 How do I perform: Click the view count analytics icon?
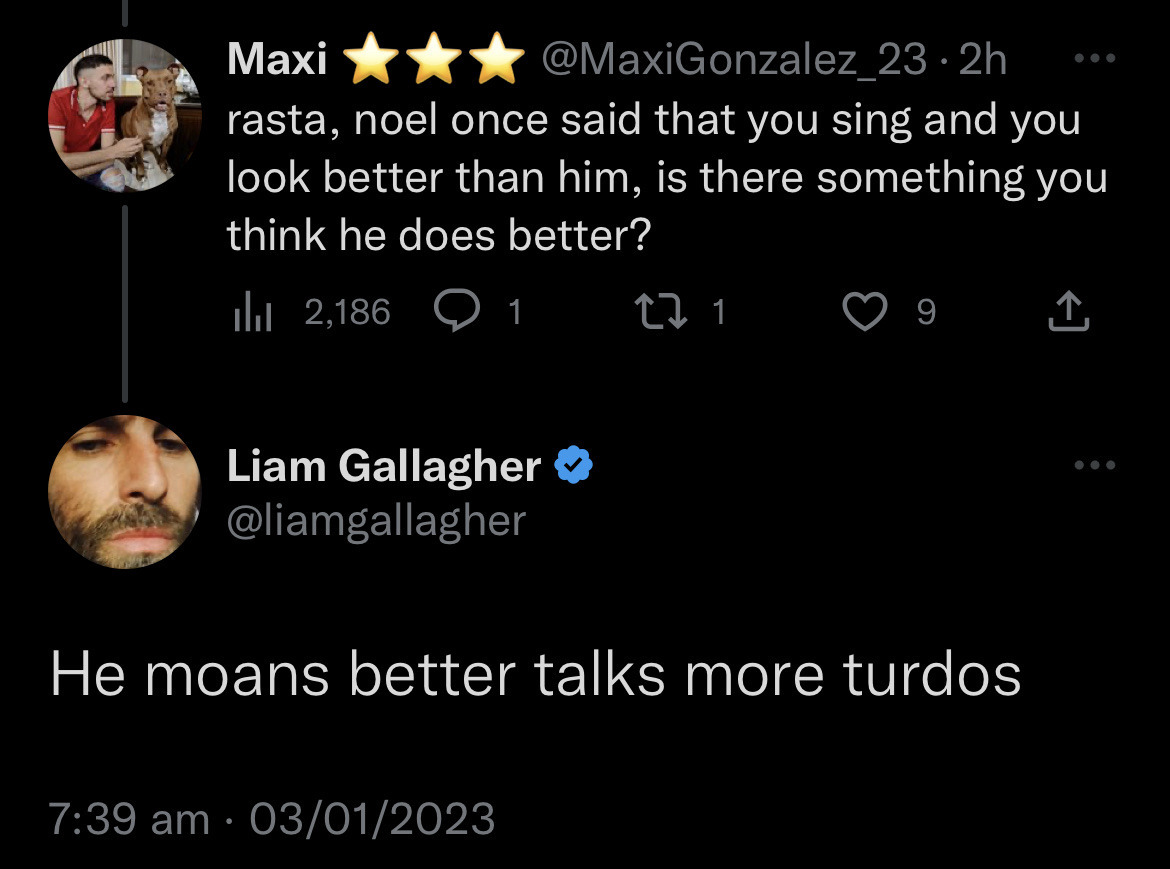252,312
